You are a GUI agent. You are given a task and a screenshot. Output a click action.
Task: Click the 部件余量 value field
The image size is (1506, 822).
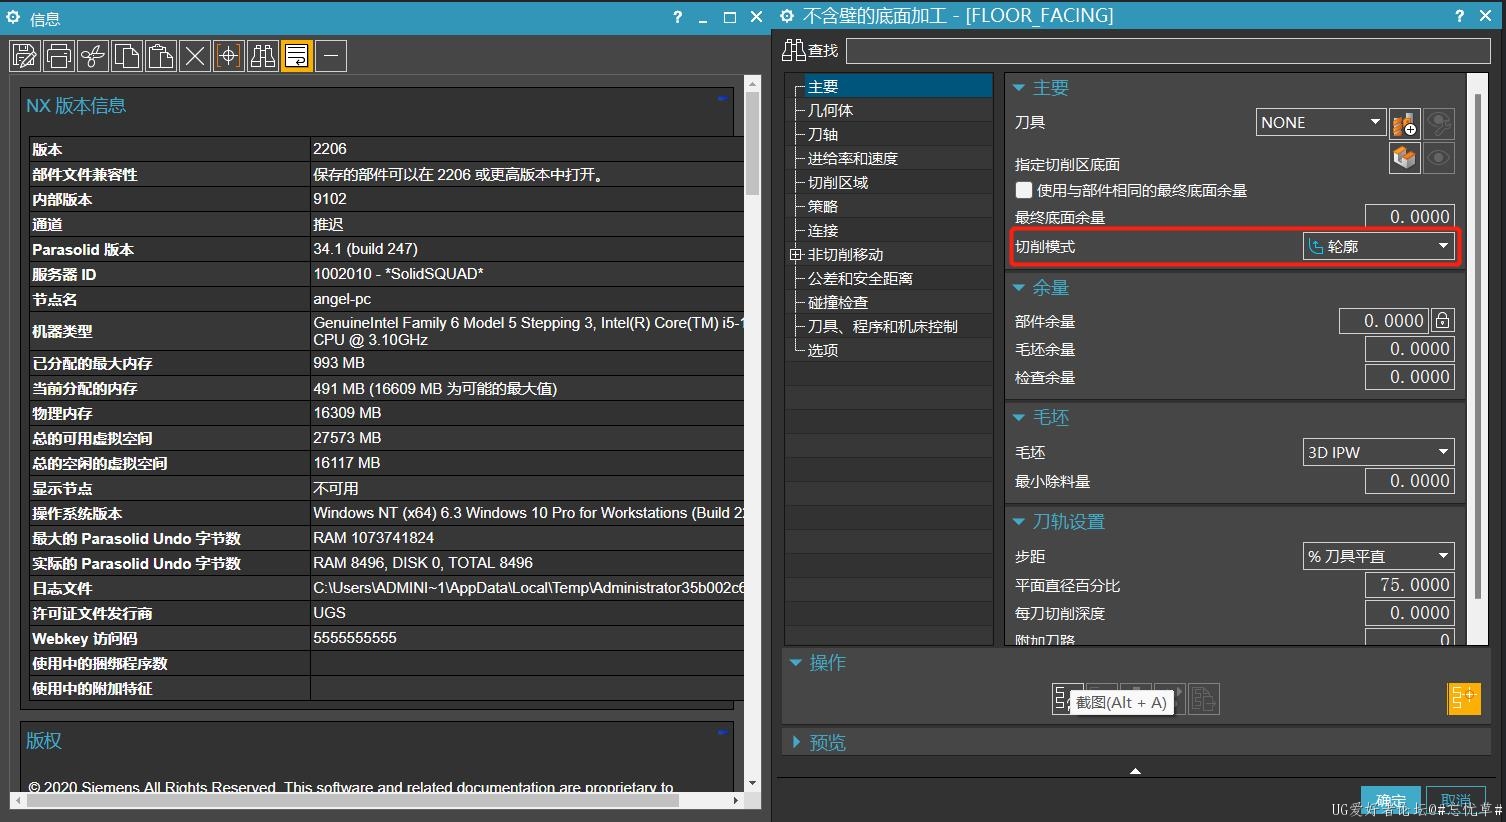coord(1384,320)
